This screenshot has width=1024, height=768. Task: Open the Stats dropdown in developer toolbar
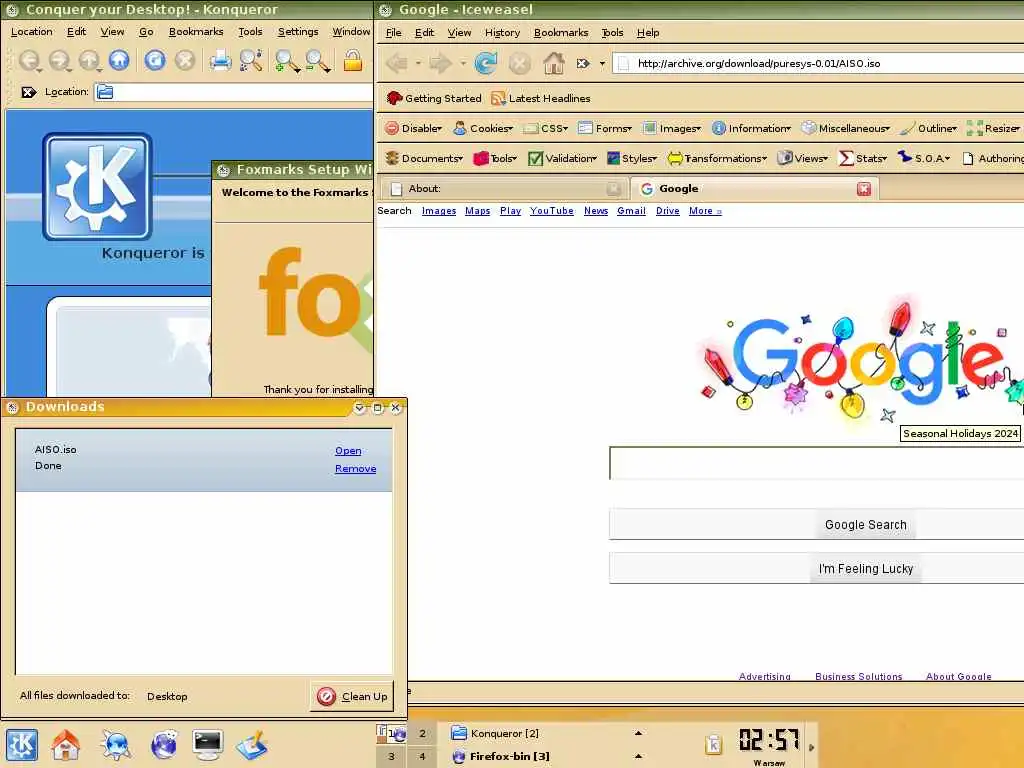(x=863, y=159)
